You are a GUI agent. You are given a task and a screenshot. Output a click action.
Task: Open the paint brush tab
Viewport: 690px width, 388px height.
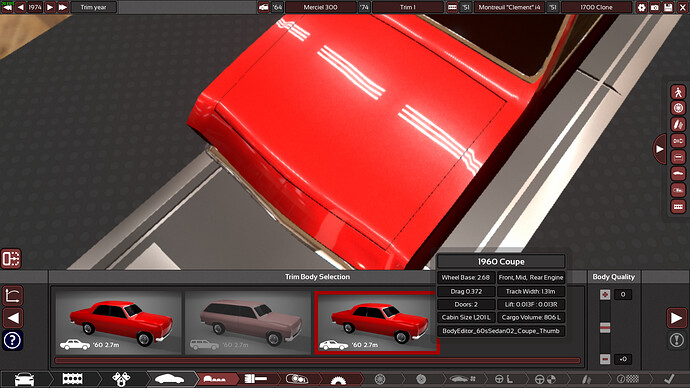tap(256, 379)
